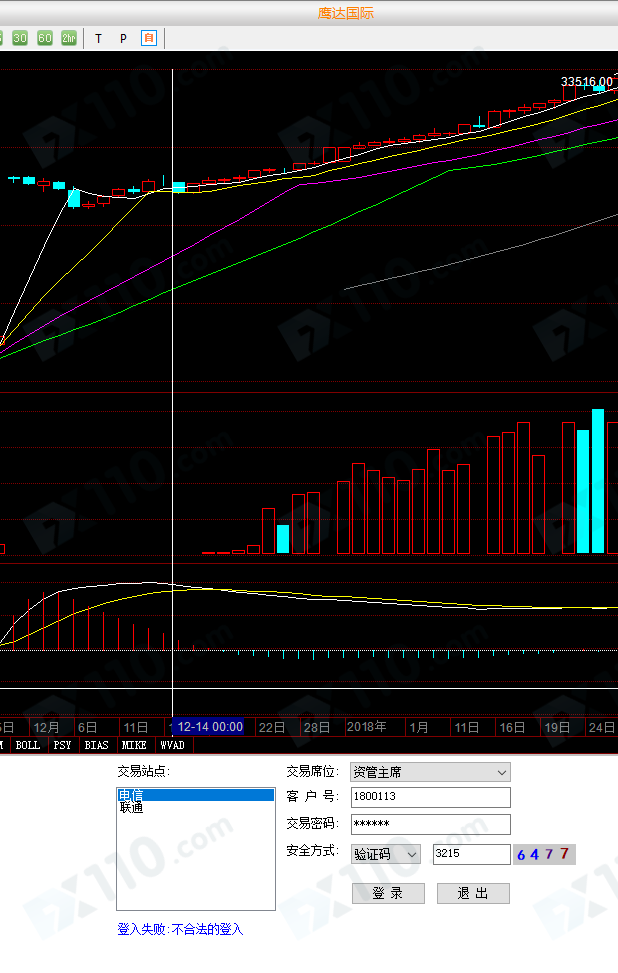The height and width of the screenshot is (973, 618).
Task: Refresh the 6477 captcha image
Action: [545, 854]
